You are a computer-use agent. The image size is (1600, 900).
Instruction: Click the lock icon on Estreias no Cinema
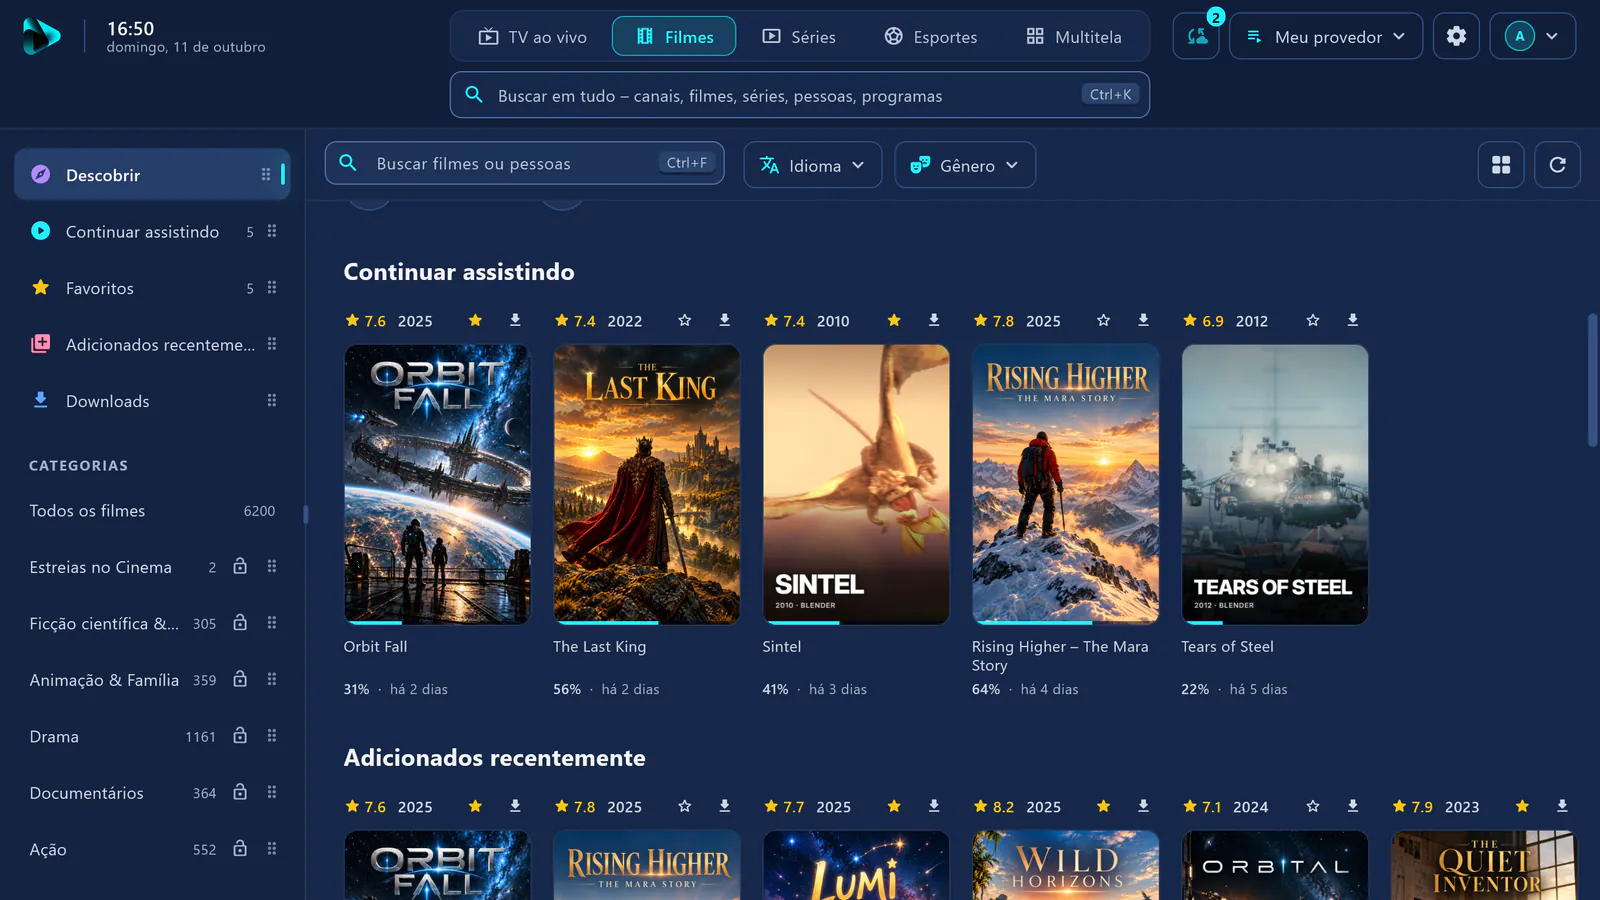pos(240,566)
